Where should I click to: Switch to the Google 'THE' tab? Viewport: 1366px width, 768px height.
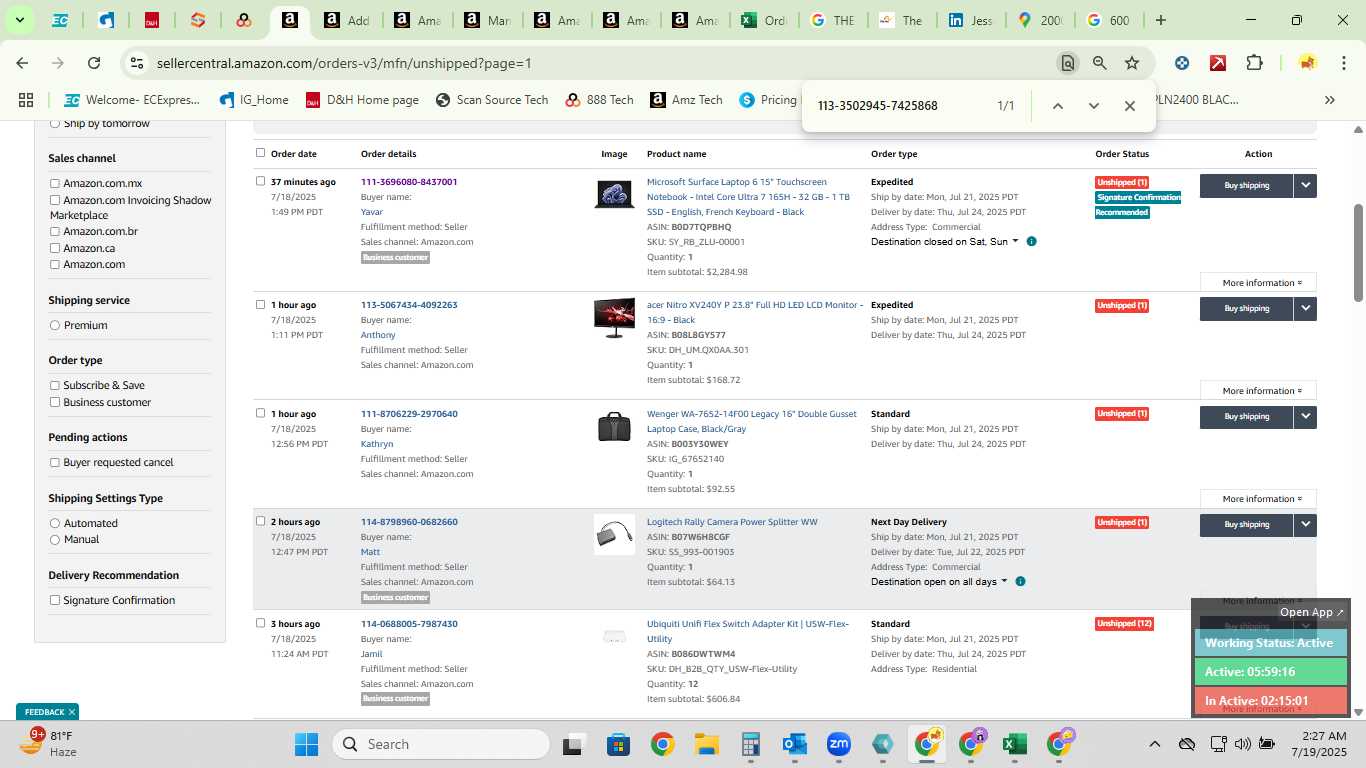tap(832, 20)
